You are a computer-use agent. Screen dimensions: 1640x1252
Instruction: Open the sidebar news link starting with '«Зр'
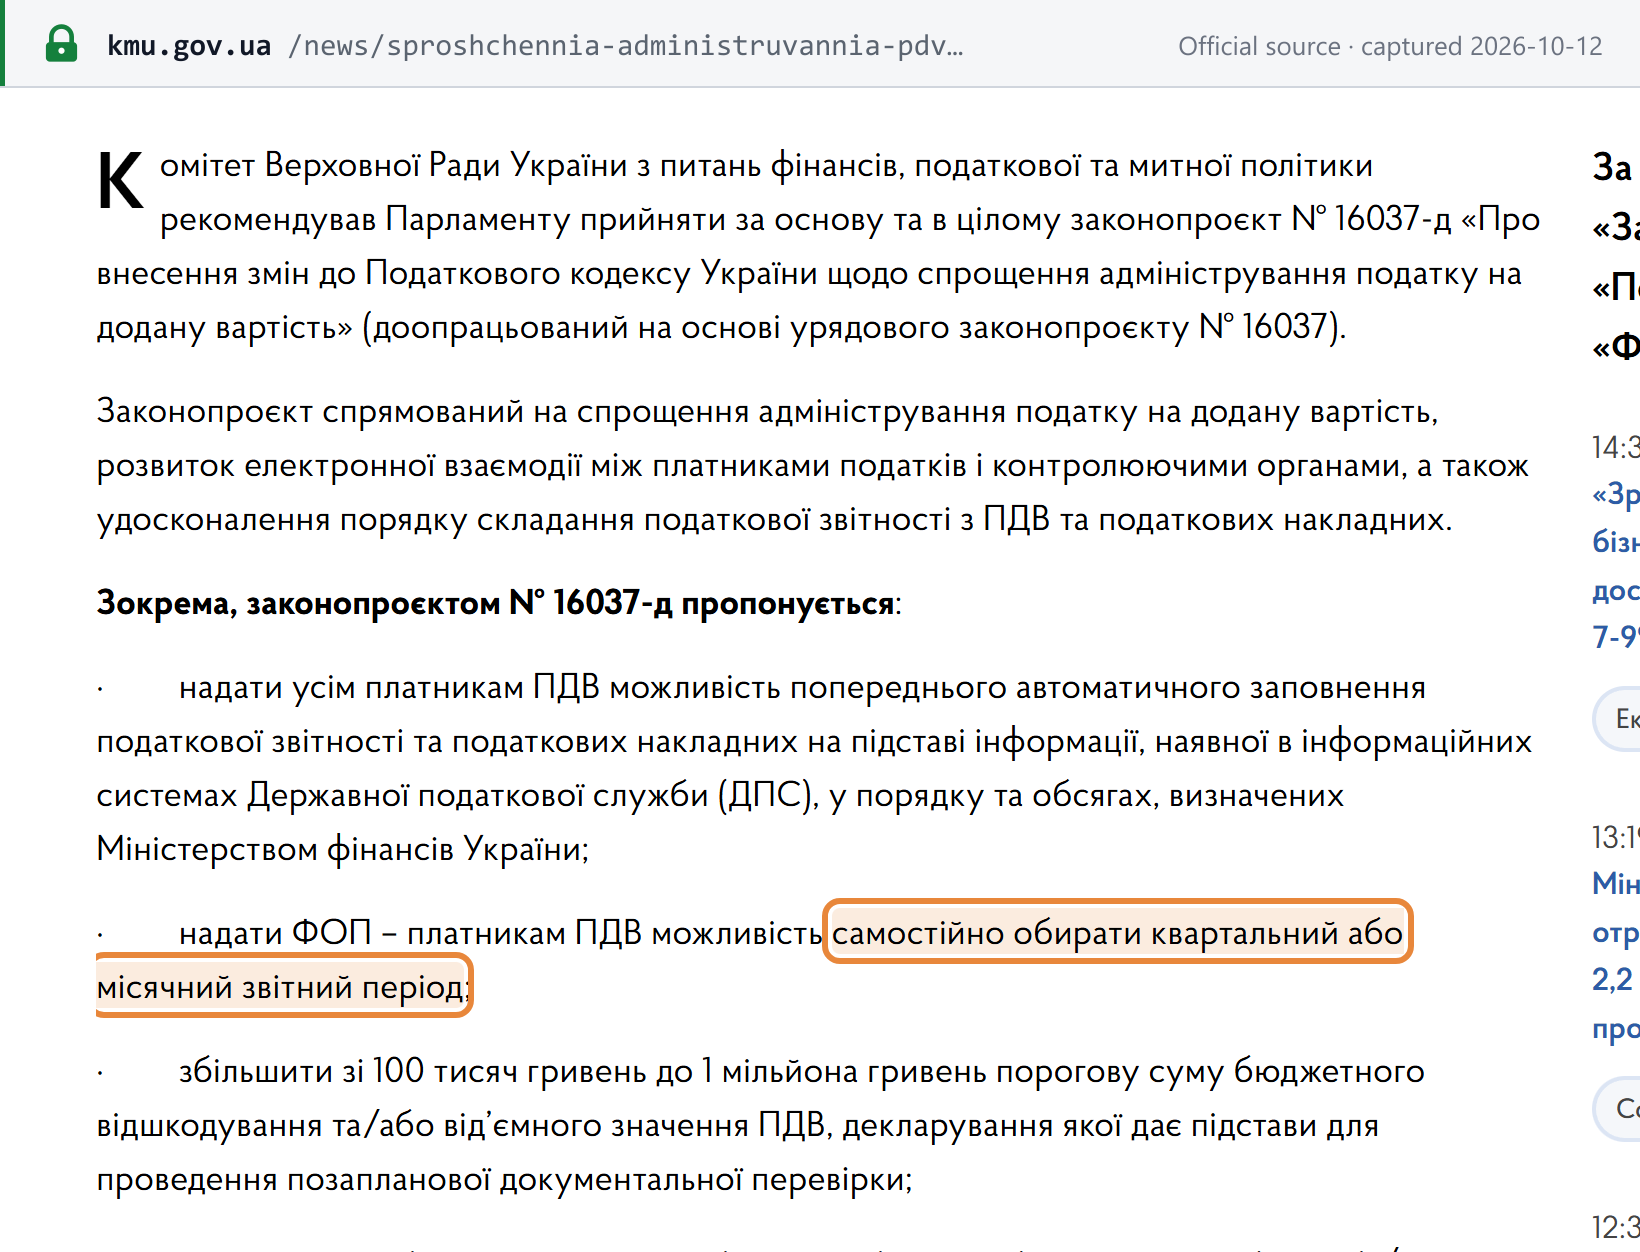[x=1616, y=565]
